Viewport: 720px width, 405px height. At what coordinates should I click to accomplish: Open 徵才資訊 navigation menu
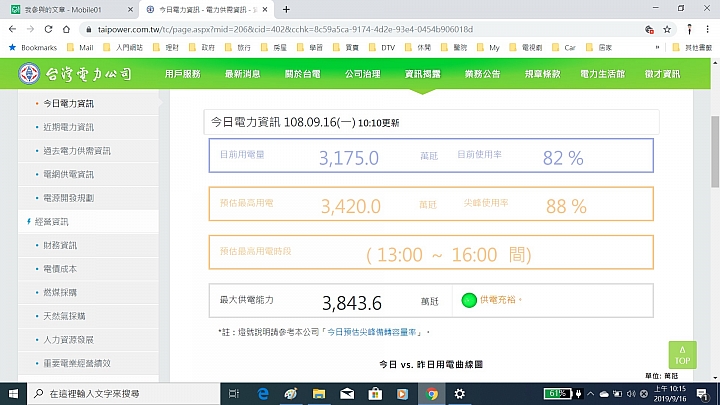point(662,74)
